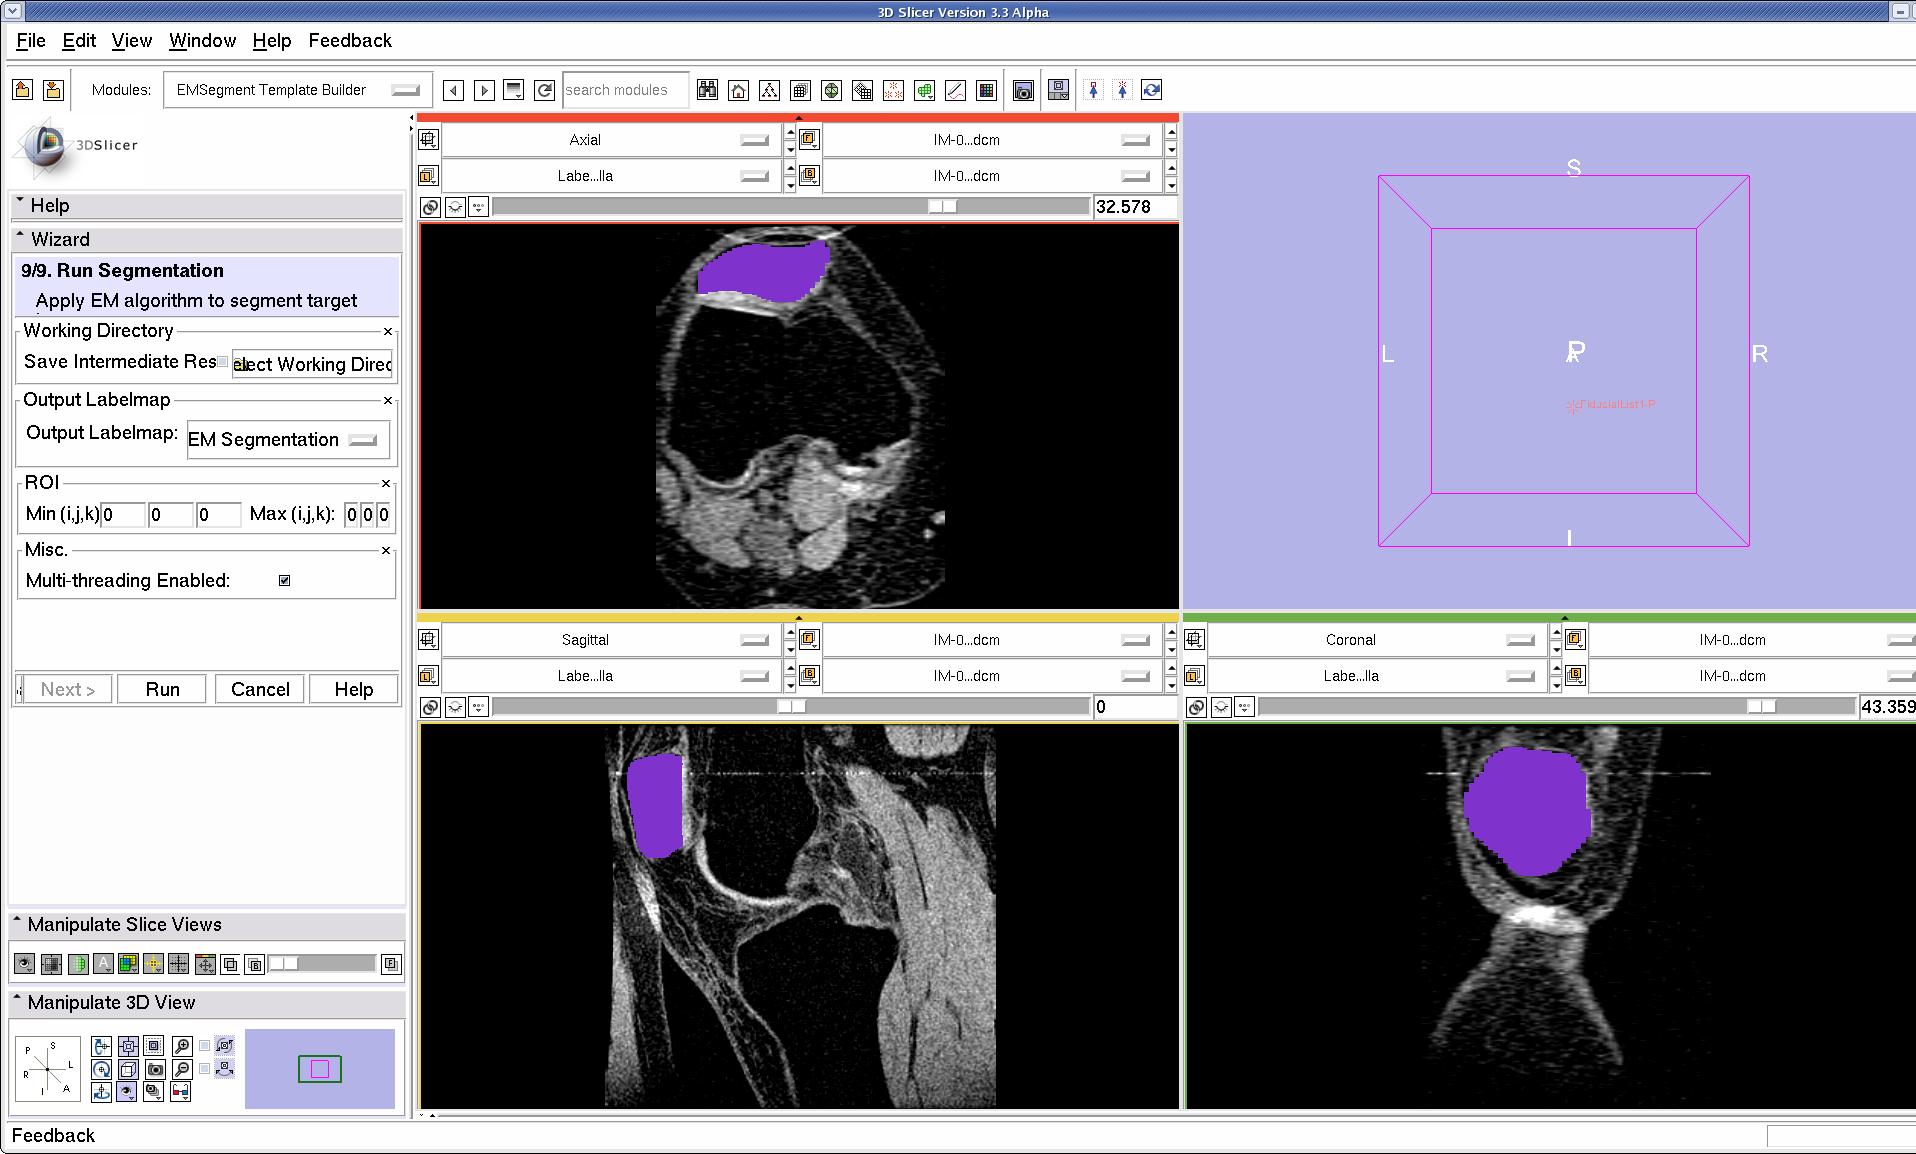Open the Window menu
The image size is (1916, 1154).
tap(202, 41)
